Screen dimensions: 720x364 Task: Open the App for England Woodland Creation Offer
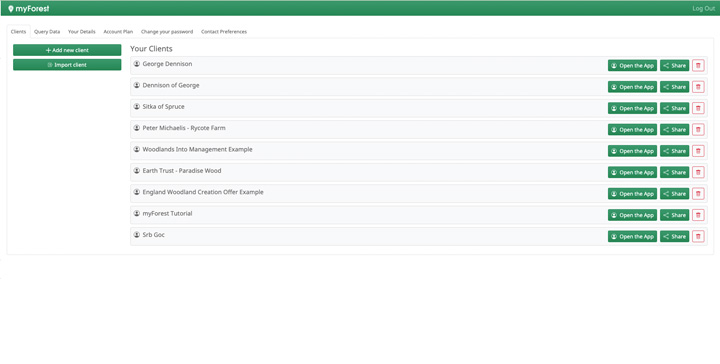click(632, 194)
